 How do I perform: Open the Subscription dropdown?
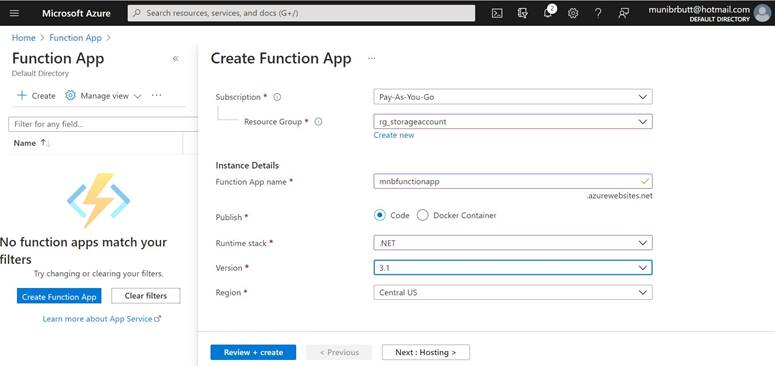[513, 97]
